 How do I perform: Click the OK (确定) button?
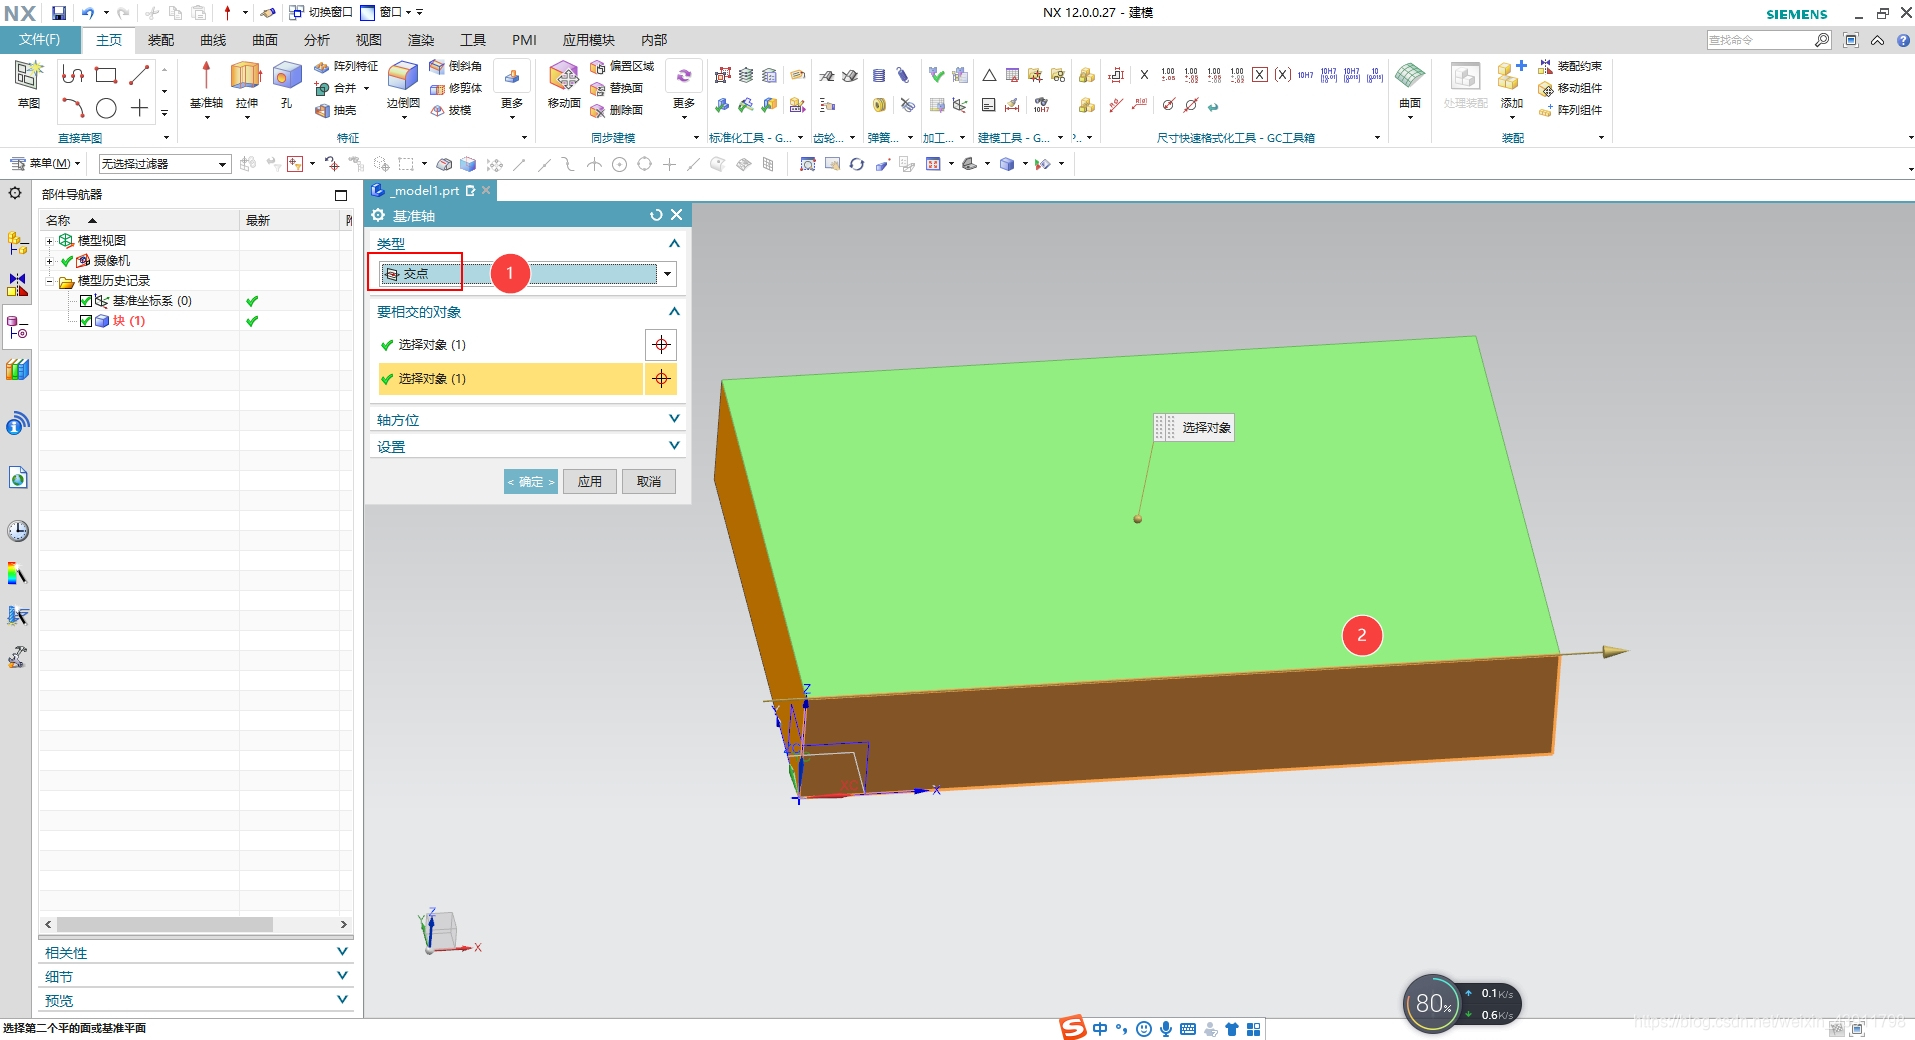[531, 482]
